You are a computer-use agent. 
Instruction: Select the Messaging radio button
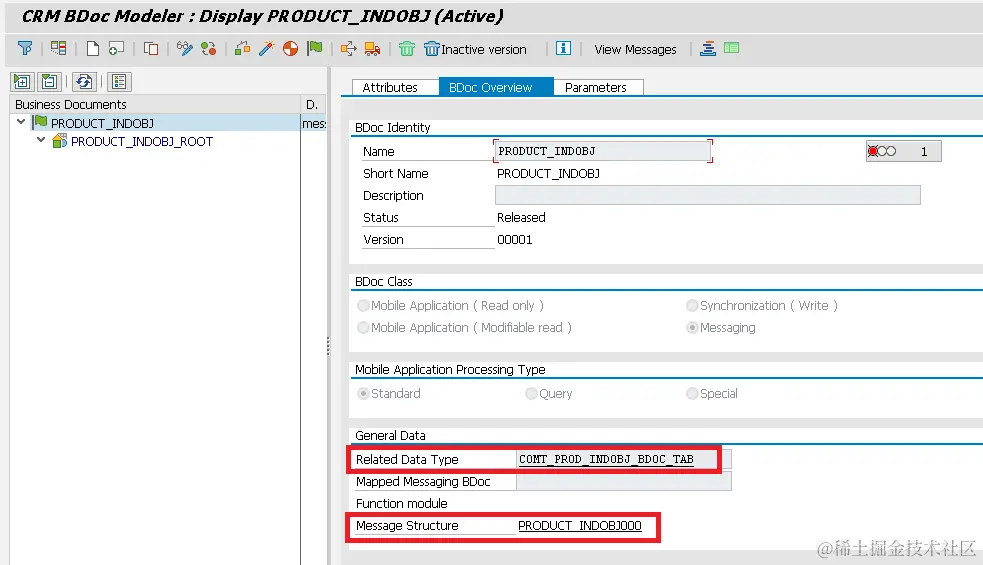(x=692, y=327)
